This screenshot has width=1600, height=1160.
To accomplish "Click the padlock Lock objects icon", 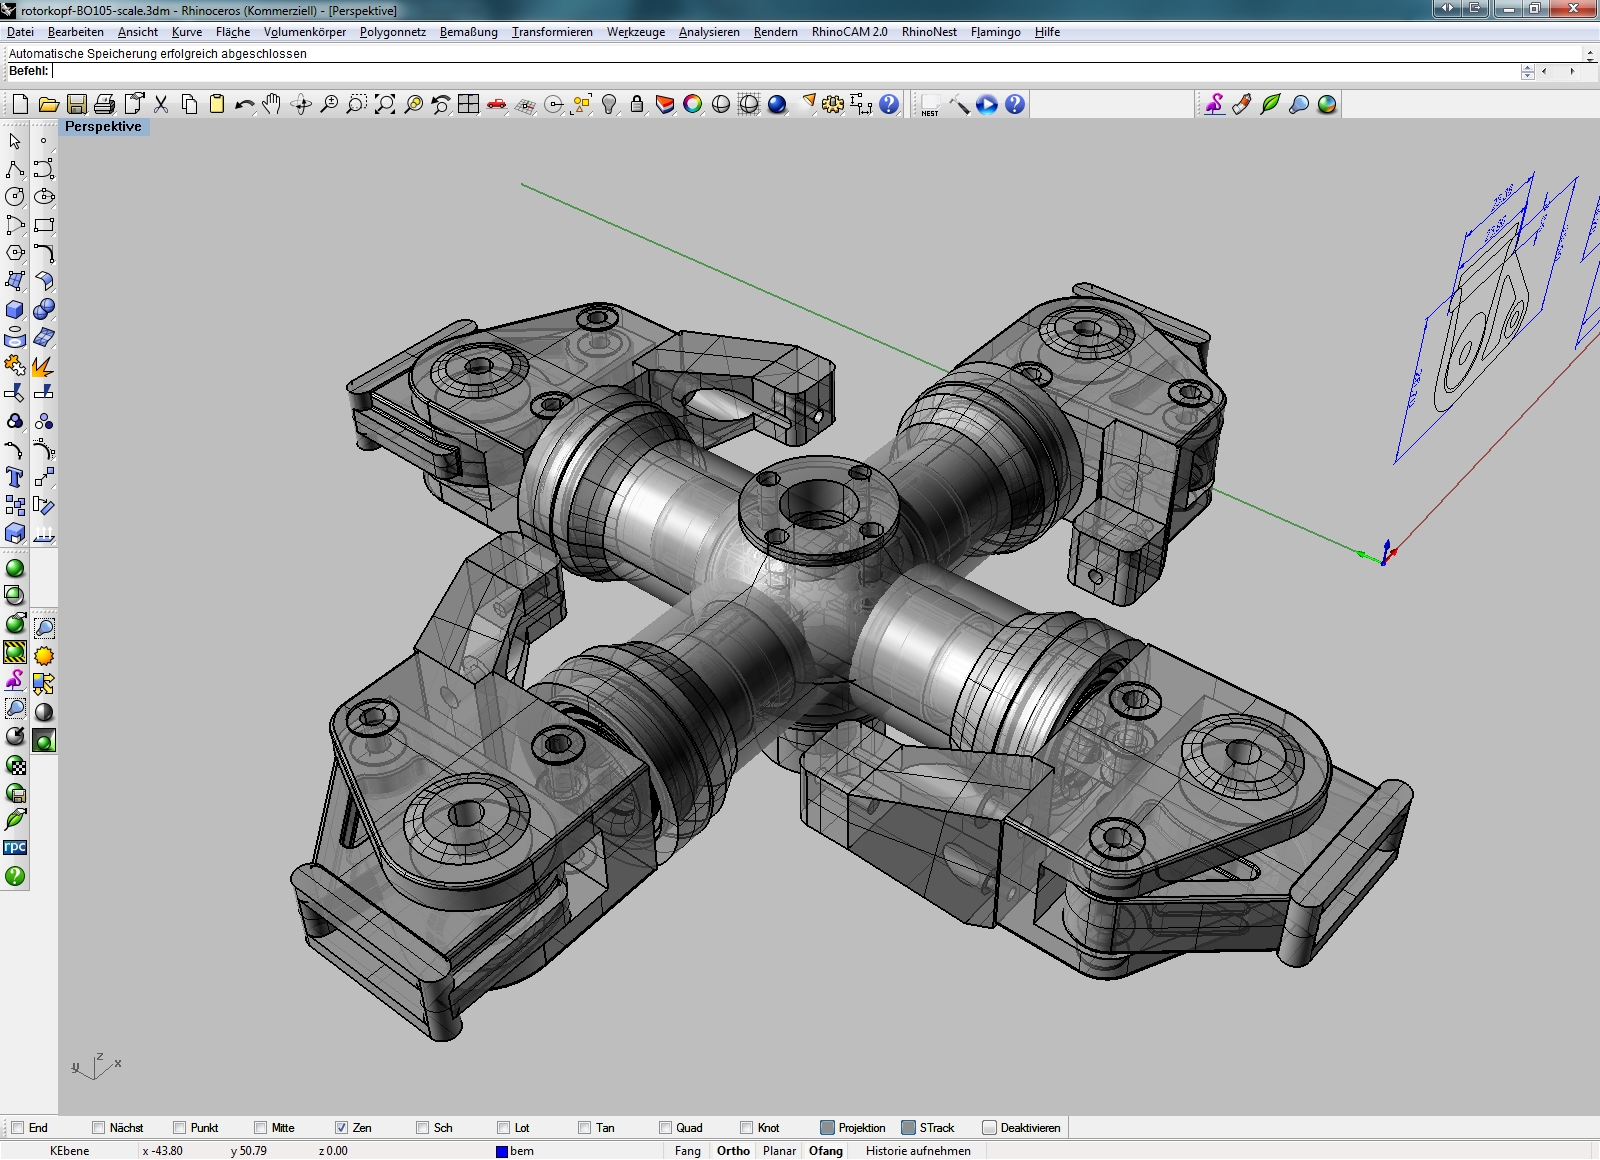I will (637, 104).
